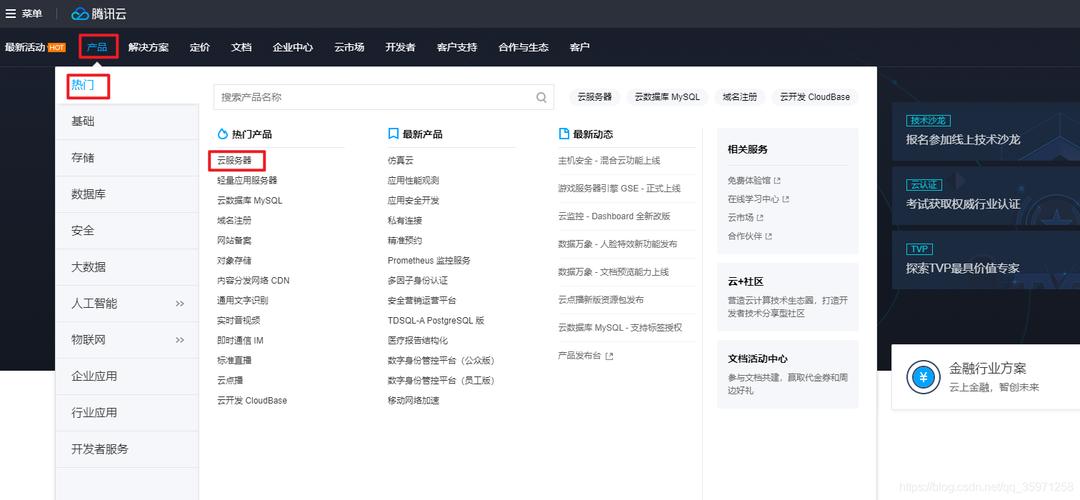The image size is (1080, 500).
Task: Open 最新活动 in the navigation bar
Action: [25, 48]
